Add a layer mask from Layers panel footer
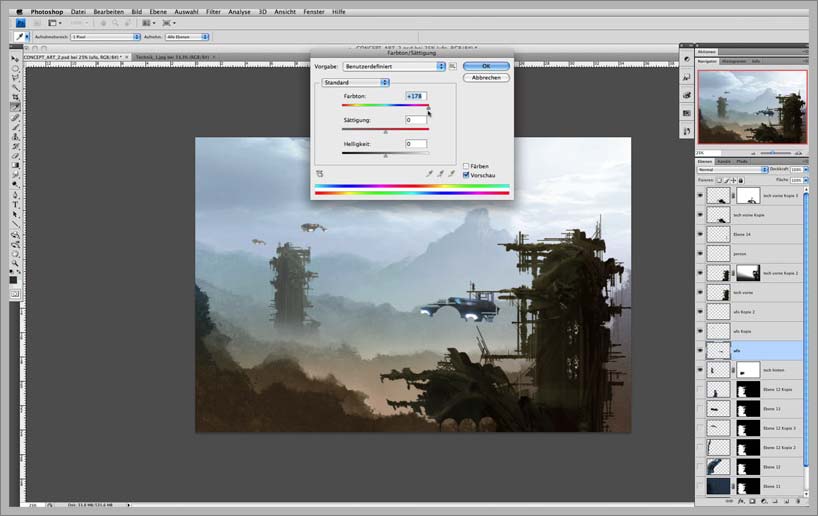818x516 pixels. coord(752,501)
